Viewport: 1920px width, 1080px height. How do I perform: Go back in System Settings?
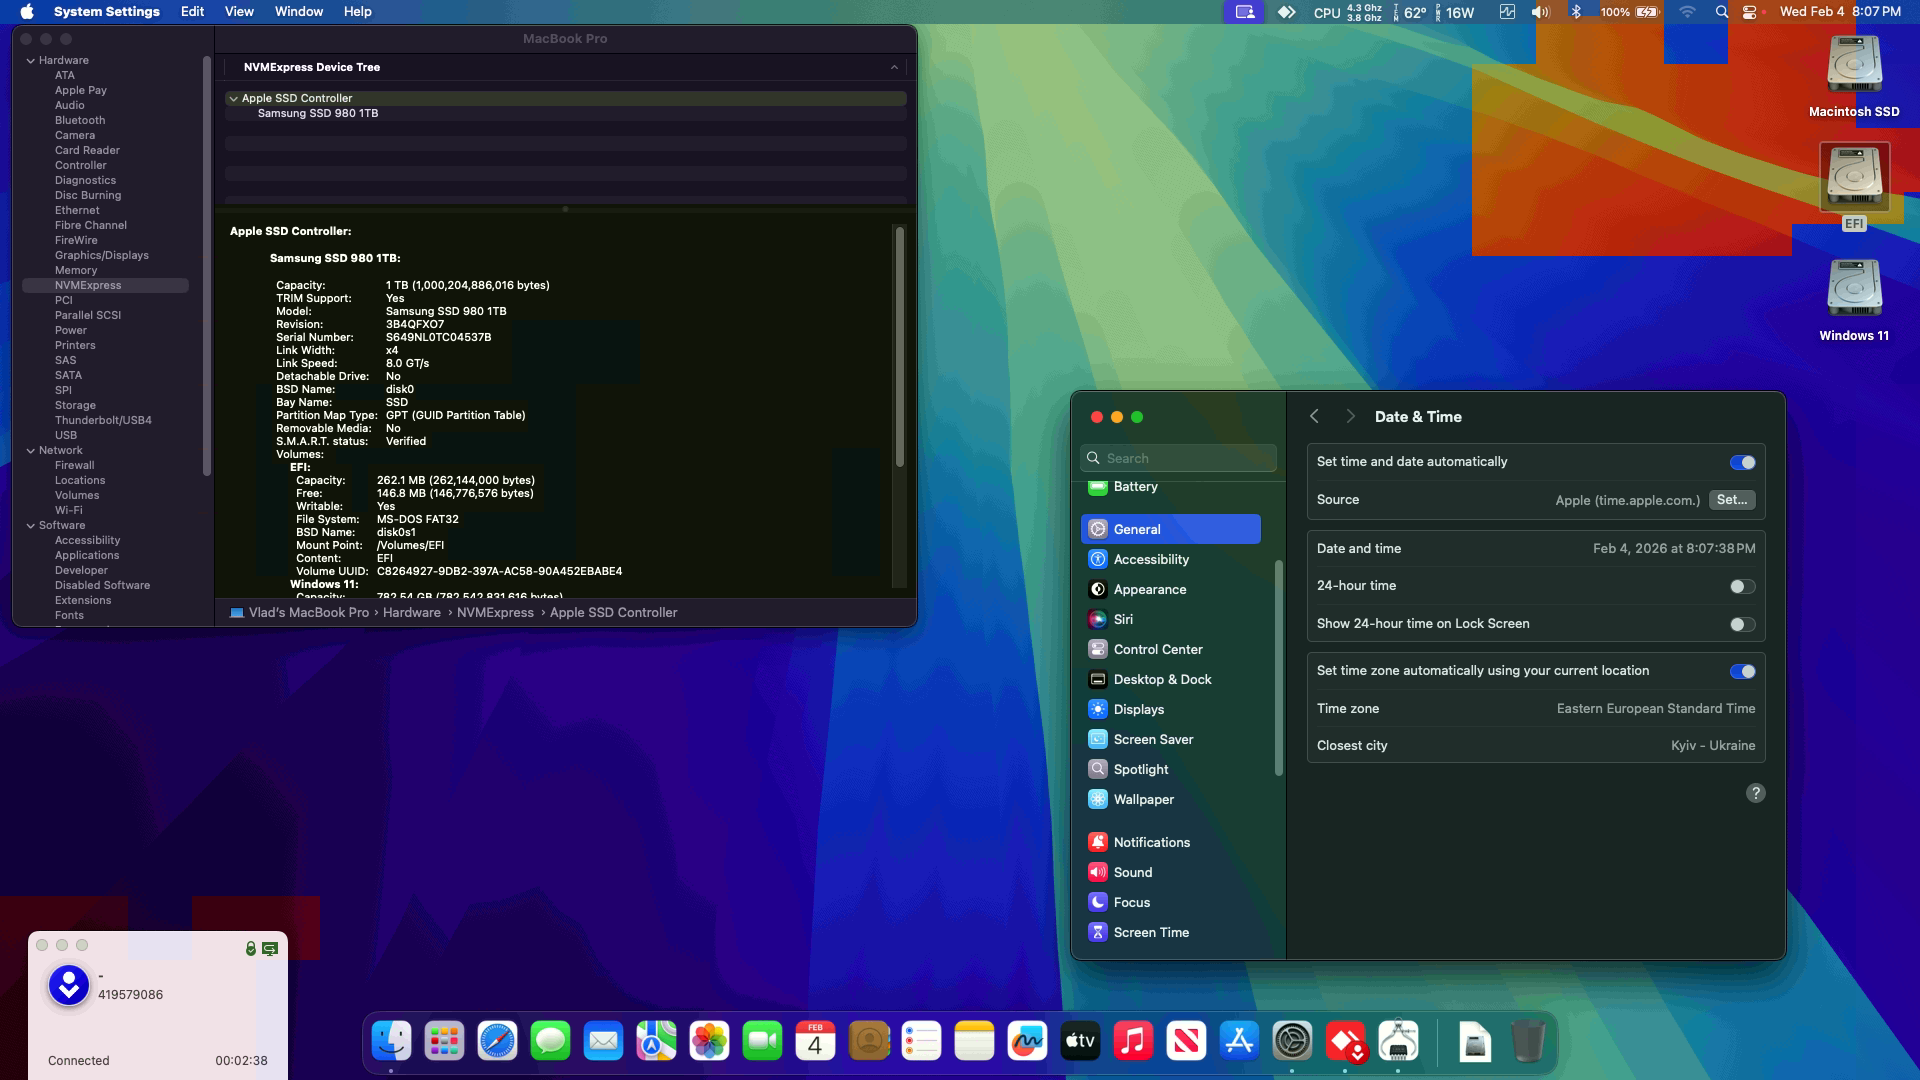[x=1315, y=417]
